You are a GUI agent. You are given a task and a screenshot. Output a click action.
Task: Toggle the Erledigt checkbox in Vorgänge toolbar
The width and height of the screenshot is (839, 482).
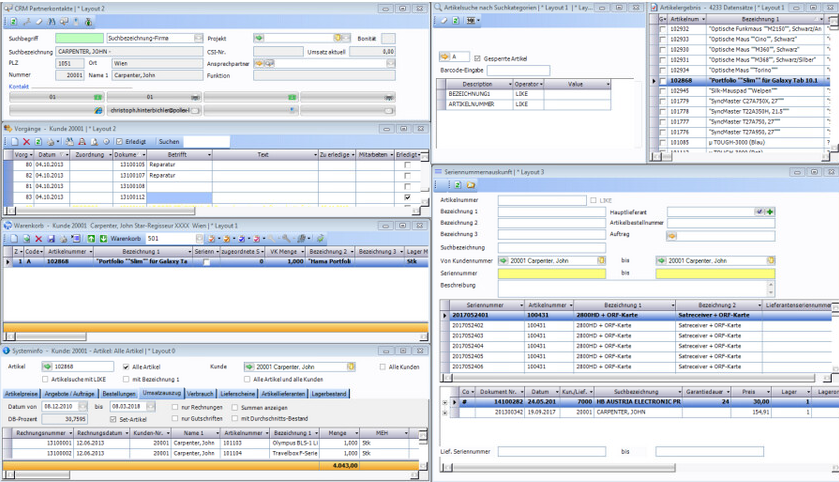pos(120,142)
